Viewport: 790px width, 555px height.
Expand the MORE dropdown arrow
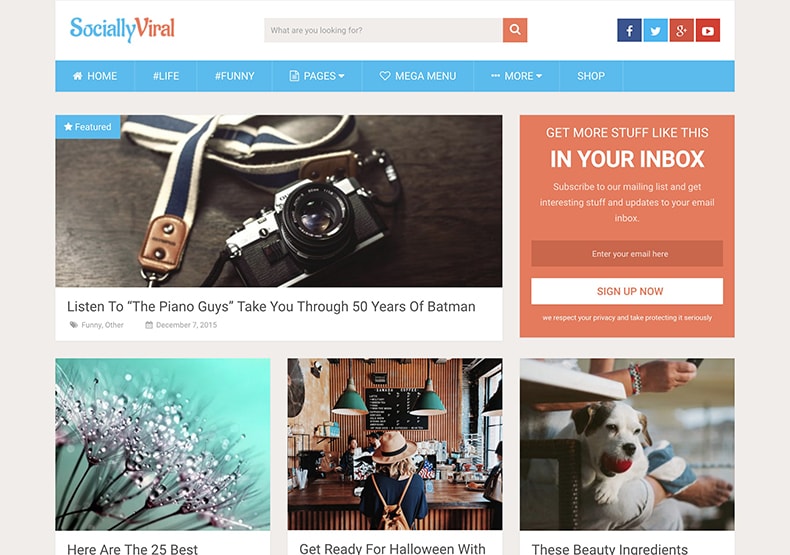pos(539,76)
